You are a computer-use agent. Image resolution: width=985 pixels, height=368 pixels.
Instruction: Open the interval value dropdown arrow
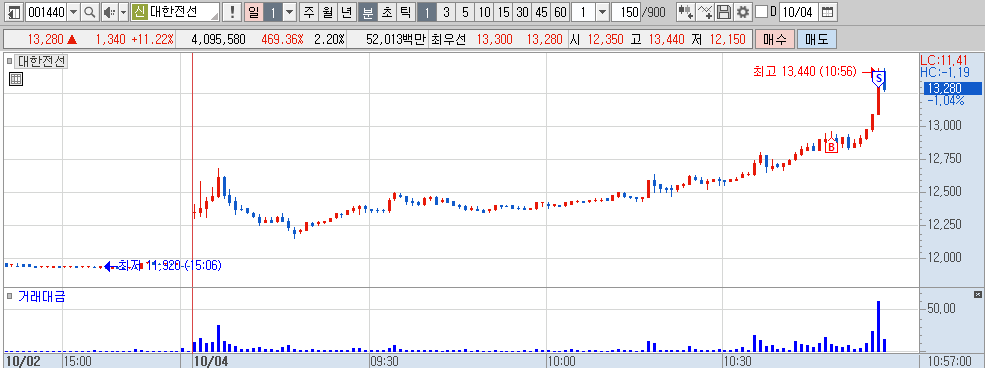[602, 12]
